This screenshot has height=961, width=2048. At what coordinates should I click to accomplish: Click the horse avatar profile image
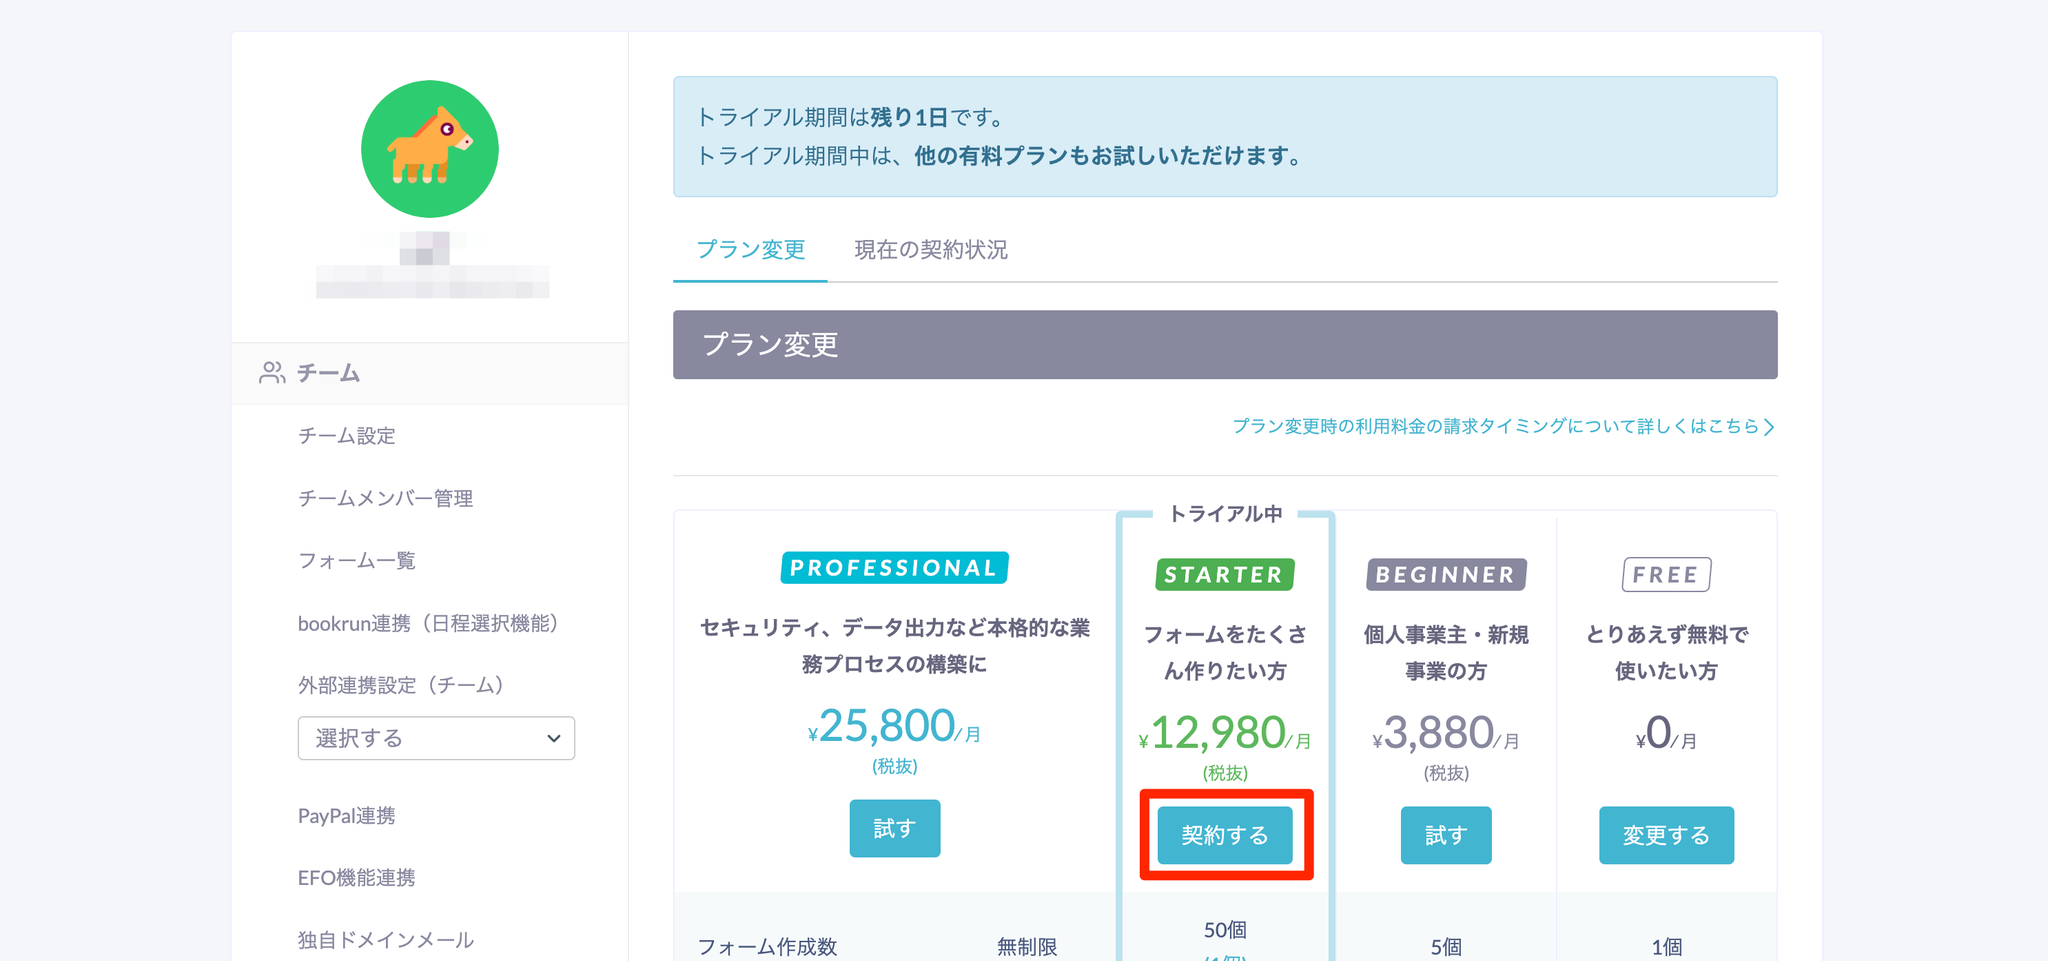(429, 149)
